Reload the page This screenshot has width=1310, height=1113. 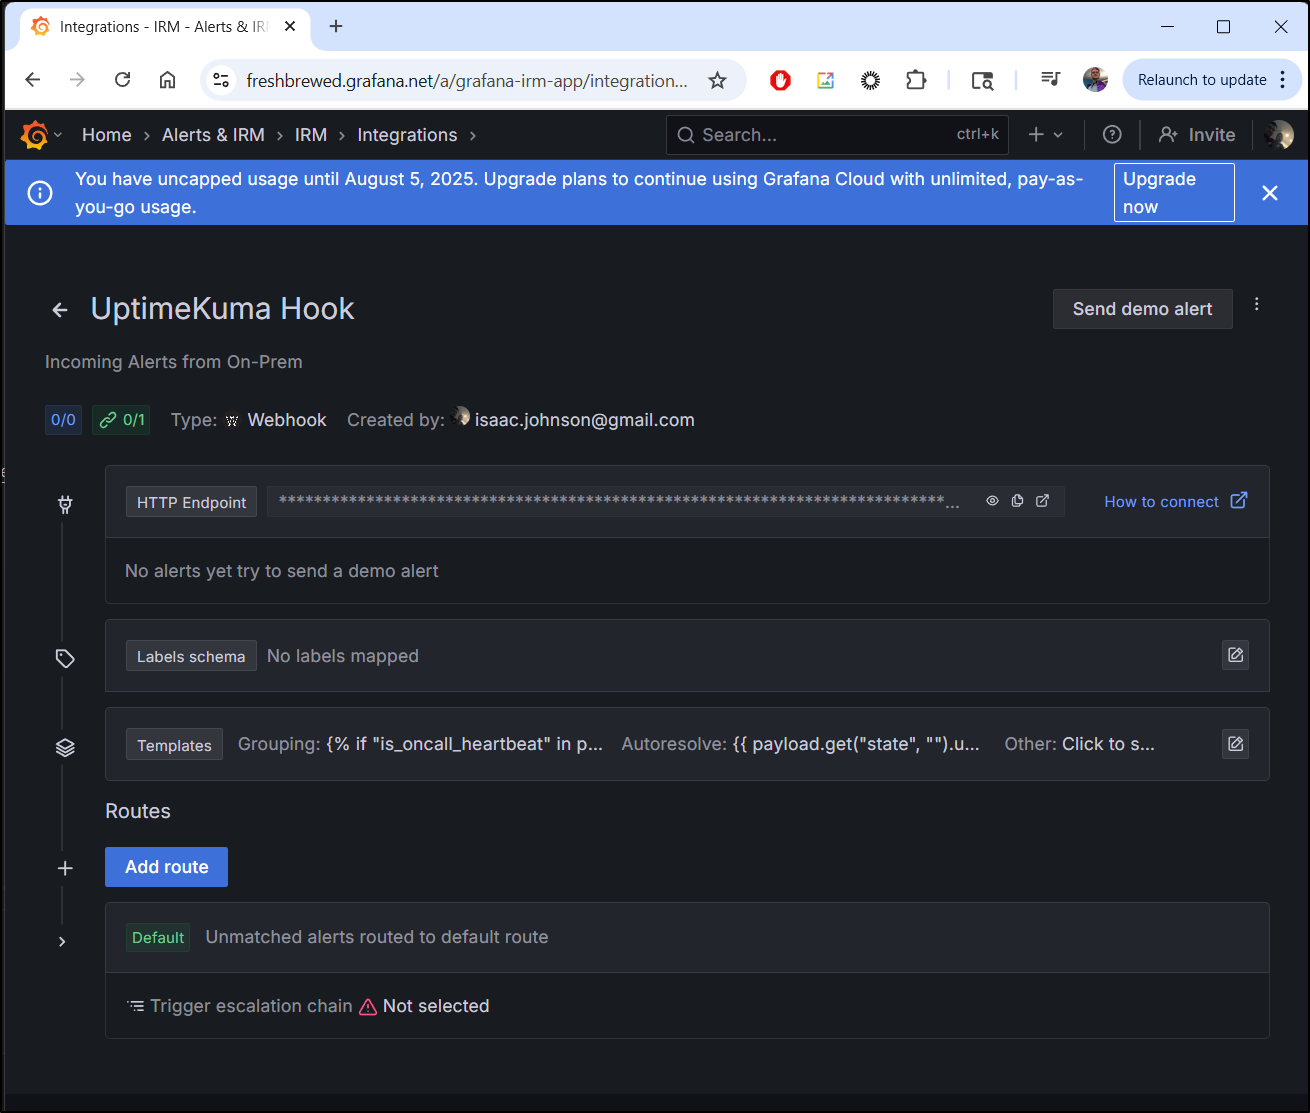(x=122, y=80)
